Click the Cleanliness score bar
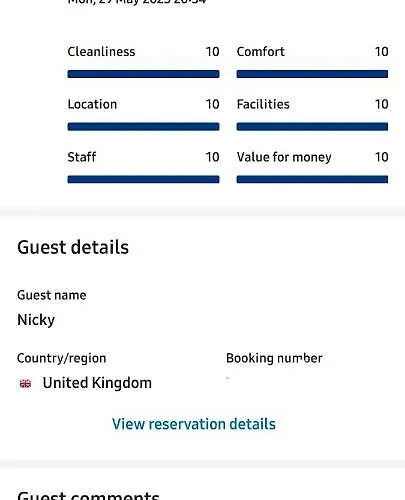Image resolution: width=405 pixels, height=500 pixels. (x=143, y=74)
